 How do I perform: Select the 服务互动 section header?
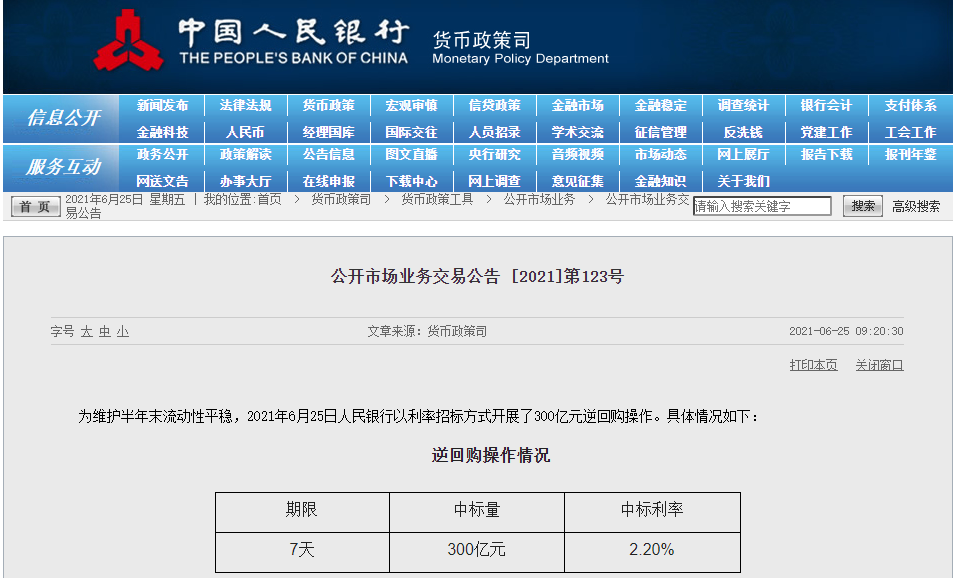point(63,166)
